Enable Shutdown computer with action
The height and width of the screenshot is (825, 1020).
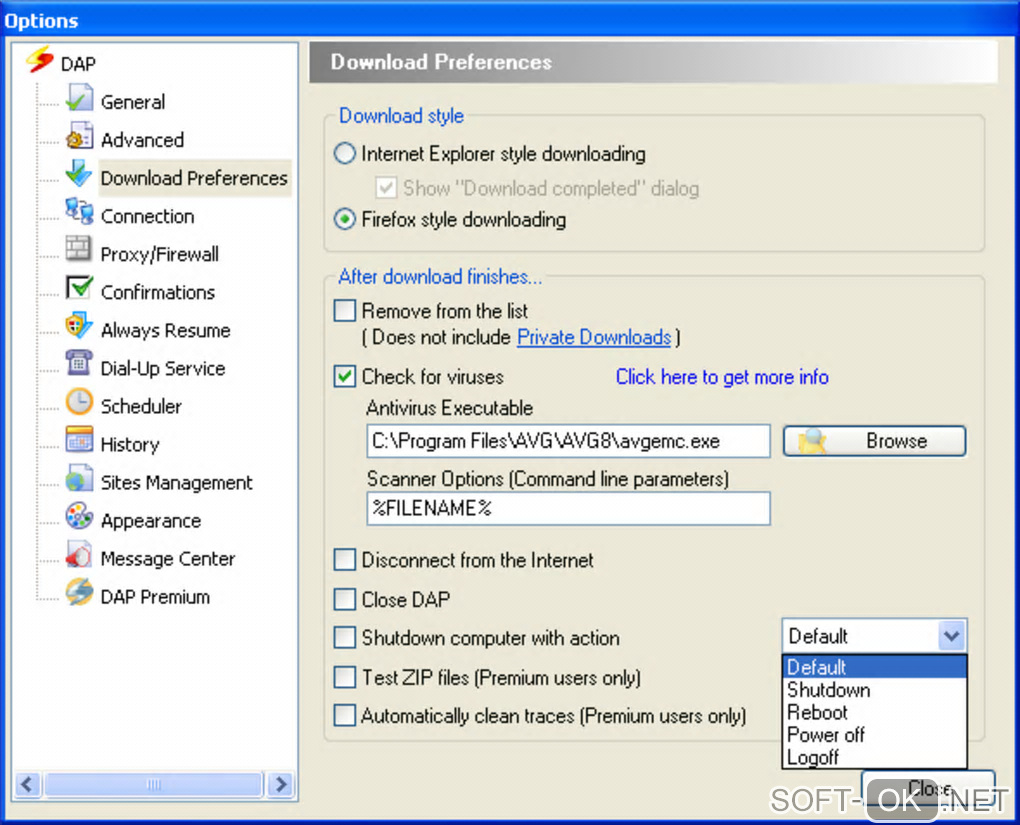pyautogui.click(x=345, y=638)
